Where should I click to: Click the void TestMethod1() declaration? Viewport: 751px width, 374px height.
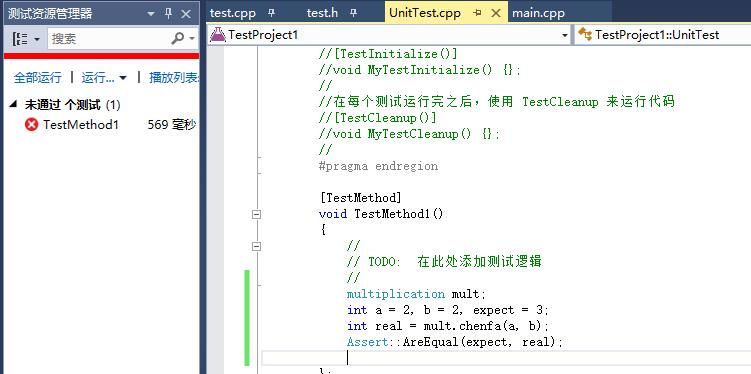click(x=381, y=214)
